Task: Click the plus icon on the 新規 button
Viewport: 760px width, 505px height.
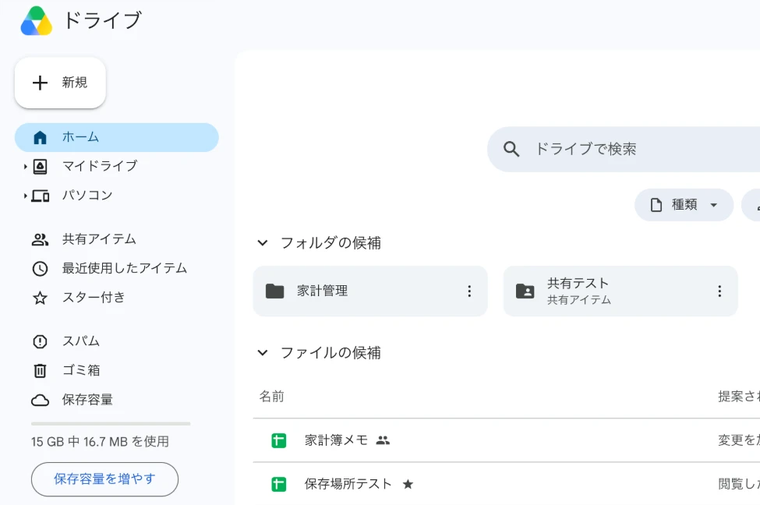Action: tap(40, 83)
